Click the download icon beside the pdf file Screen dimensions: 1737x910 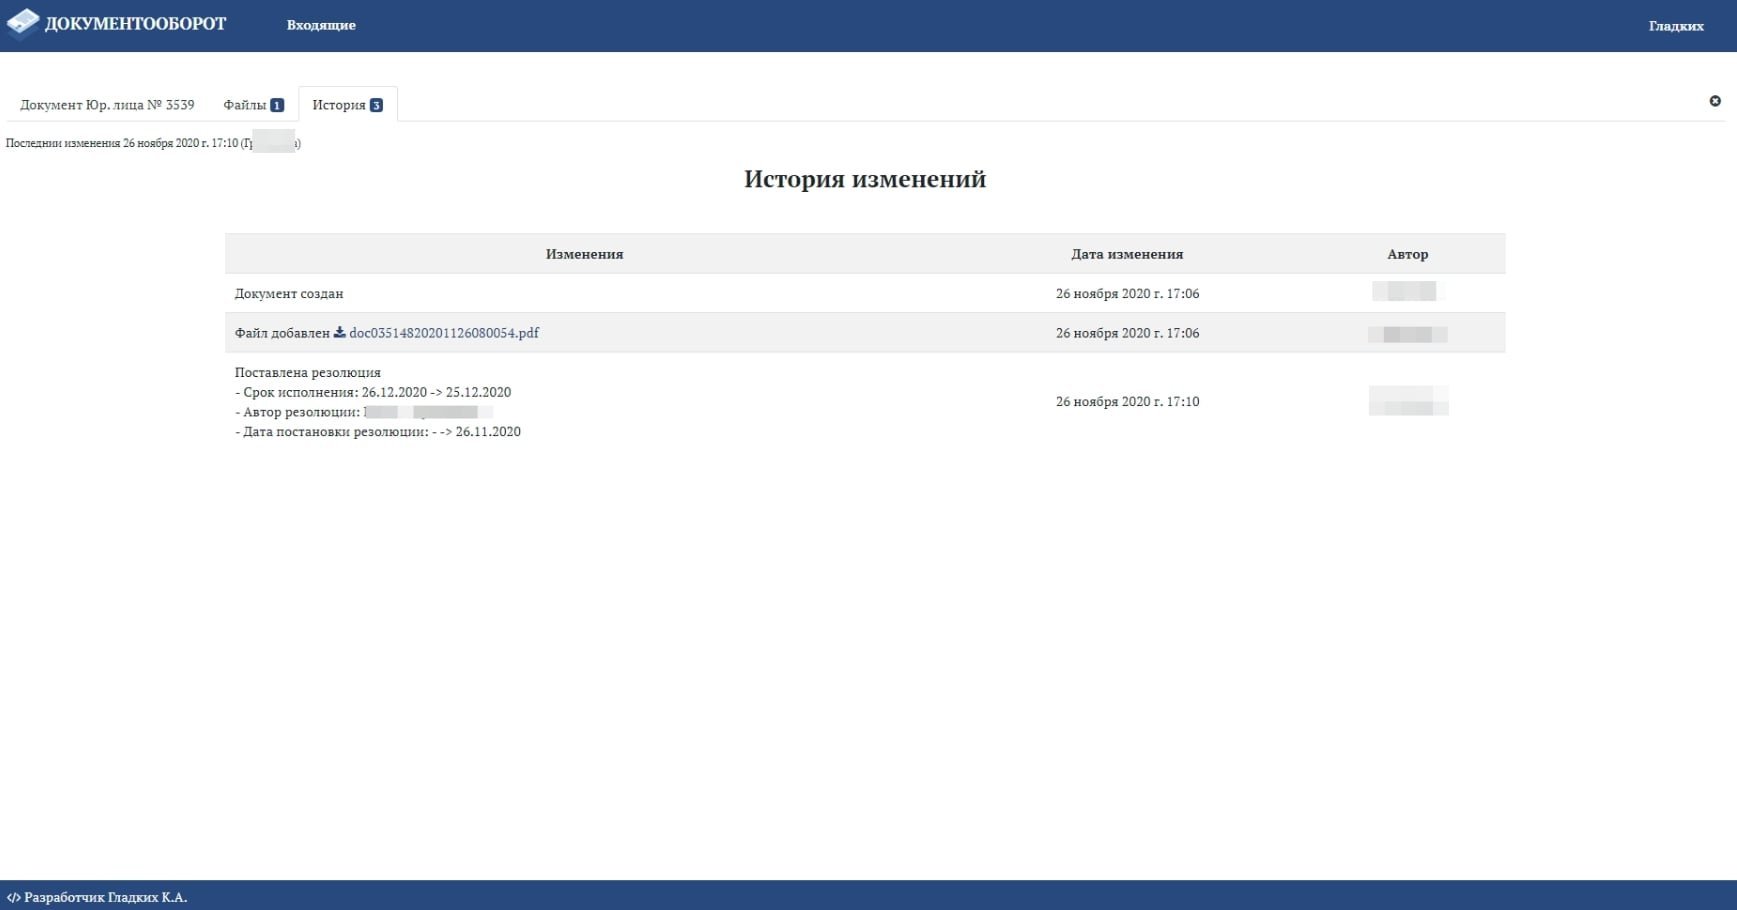point(339,333)
